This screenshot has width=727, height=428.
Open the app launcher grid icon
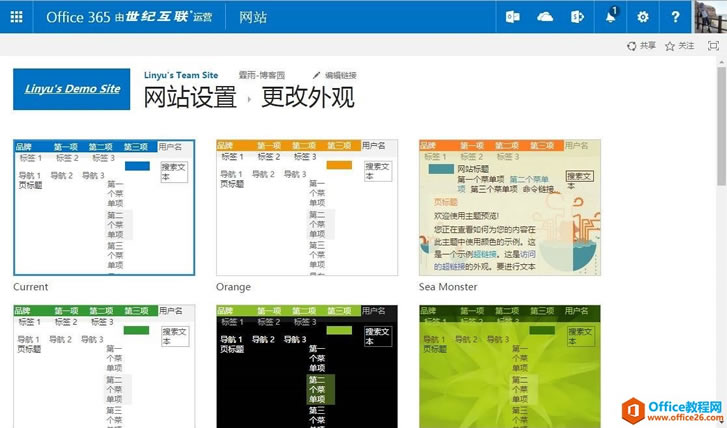click(x=16, y=17)
